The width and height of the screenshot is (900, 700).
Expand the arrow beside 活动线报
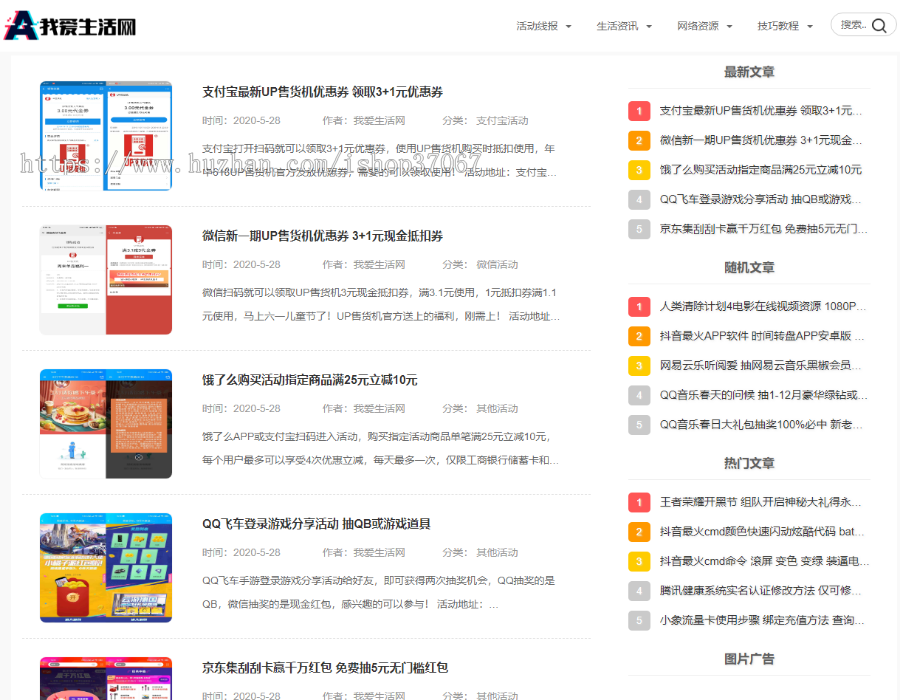(568, 26)
